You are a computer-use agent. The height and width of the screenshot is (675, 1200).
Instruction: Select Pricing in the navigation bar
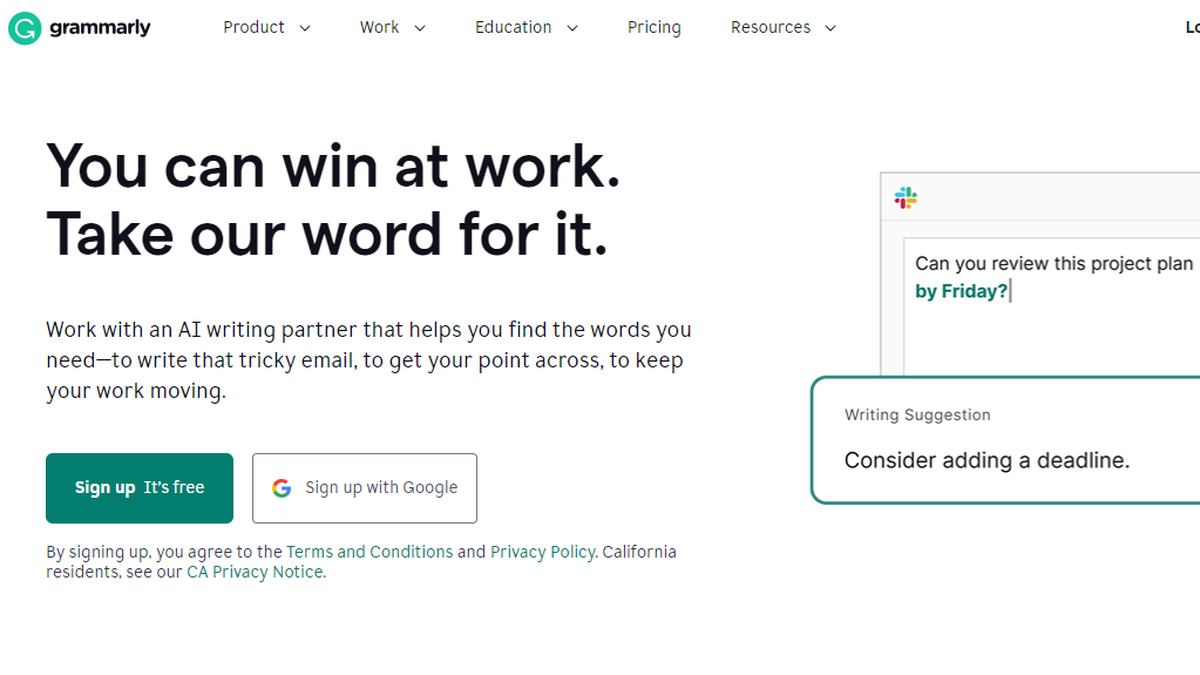[654, 28]
